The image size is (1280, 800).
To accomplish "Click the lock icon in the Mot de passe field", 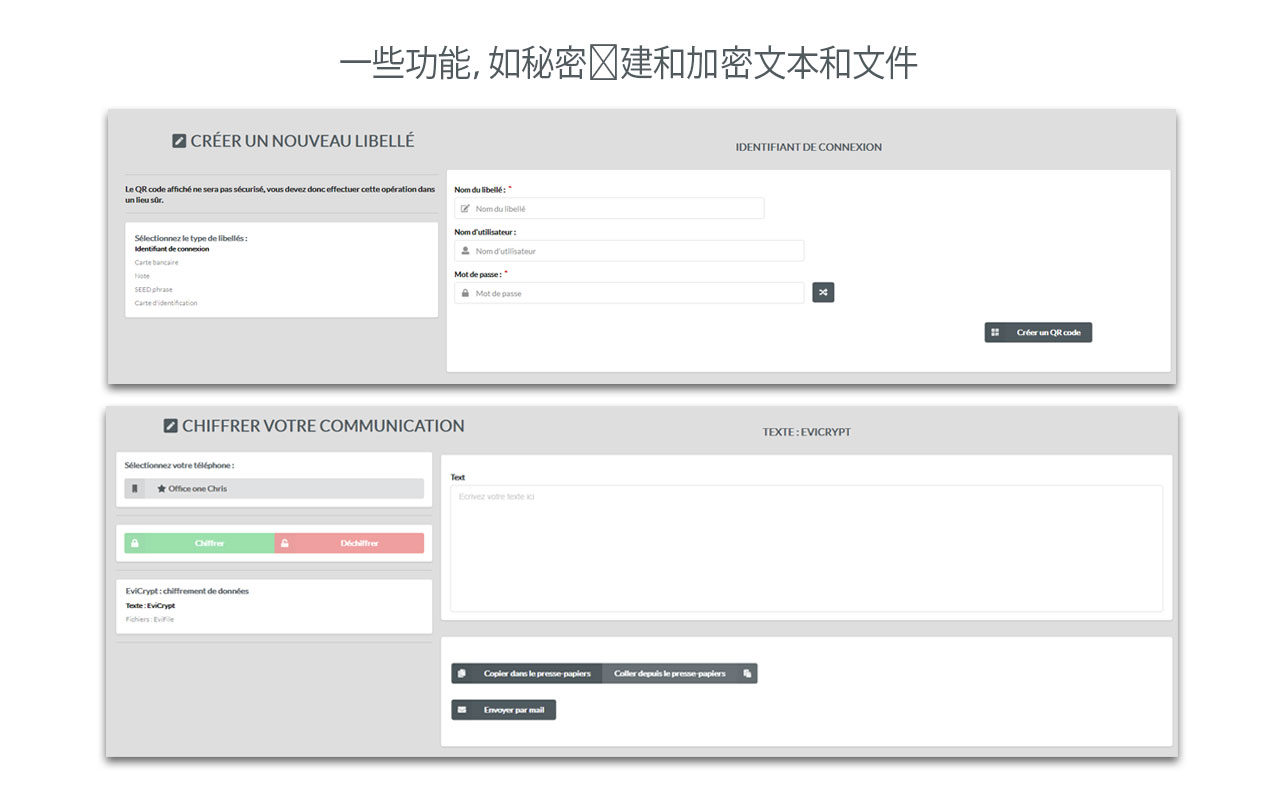I will 465,292.
